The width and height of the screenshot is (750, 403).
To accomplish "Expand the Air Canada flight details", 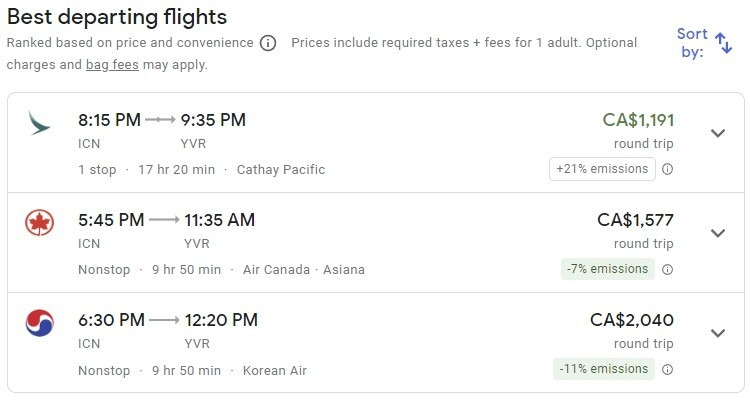I will point(718,233).
